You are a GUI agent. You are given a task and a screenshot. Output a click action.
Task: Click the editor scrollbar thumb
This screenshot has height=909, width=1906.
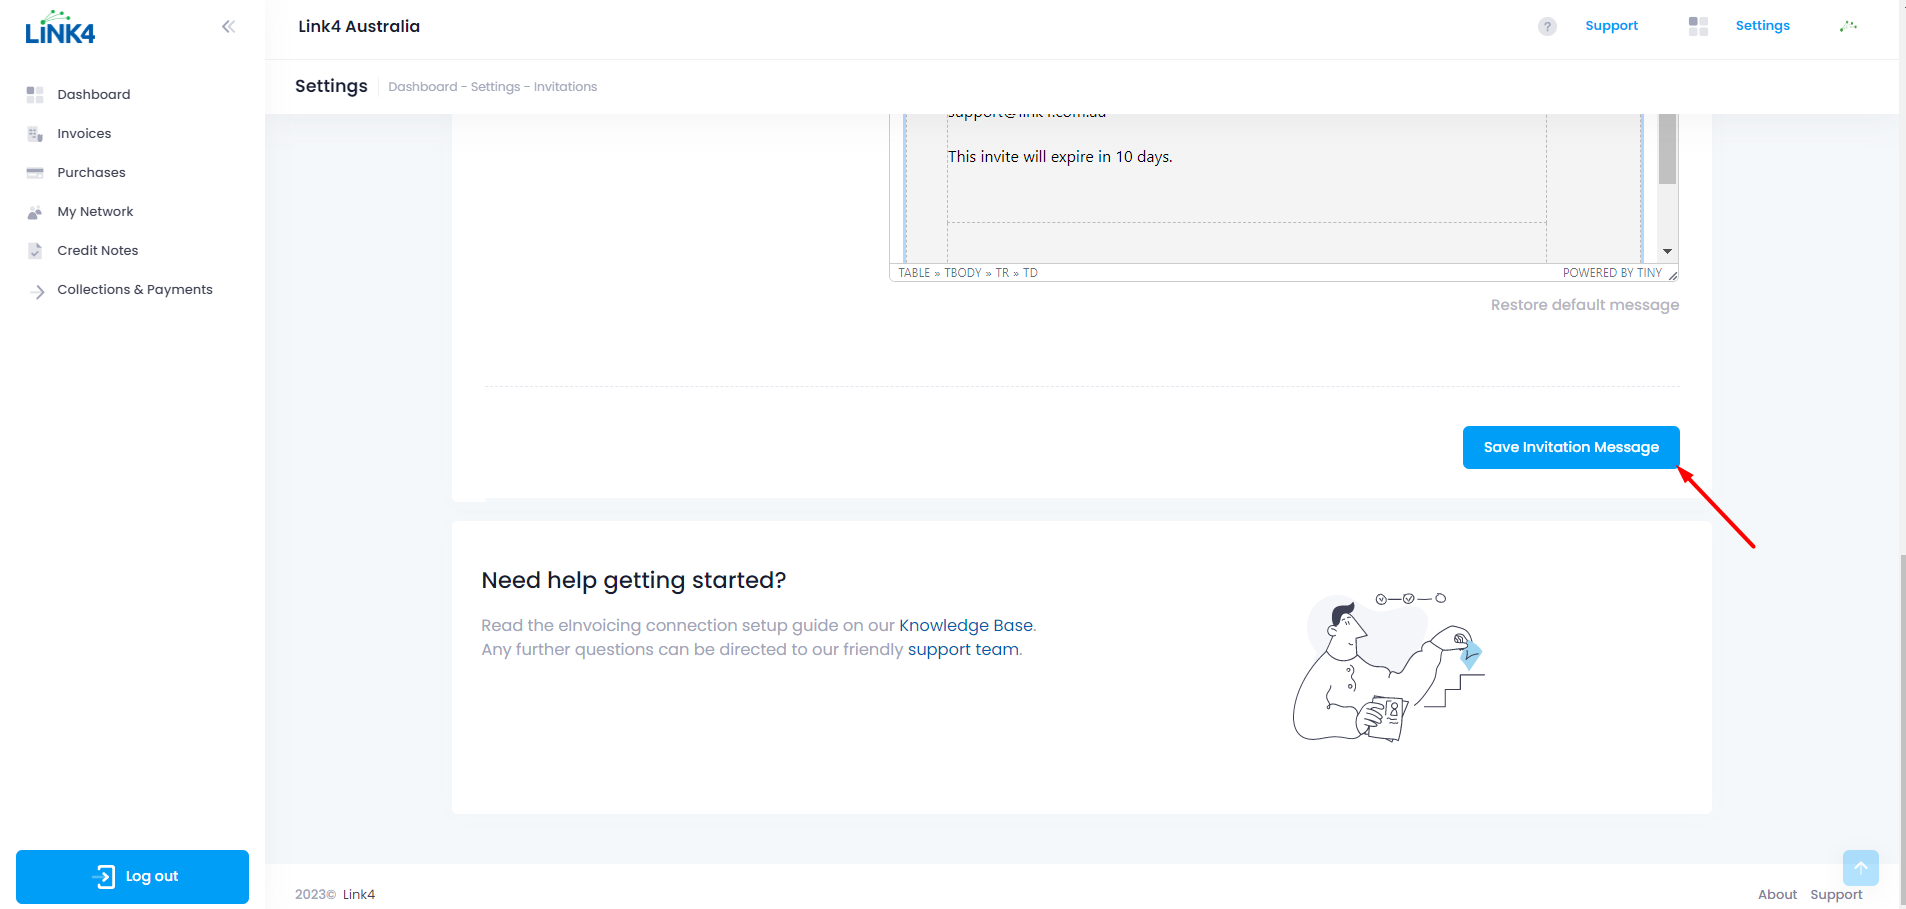[1667, 149]
